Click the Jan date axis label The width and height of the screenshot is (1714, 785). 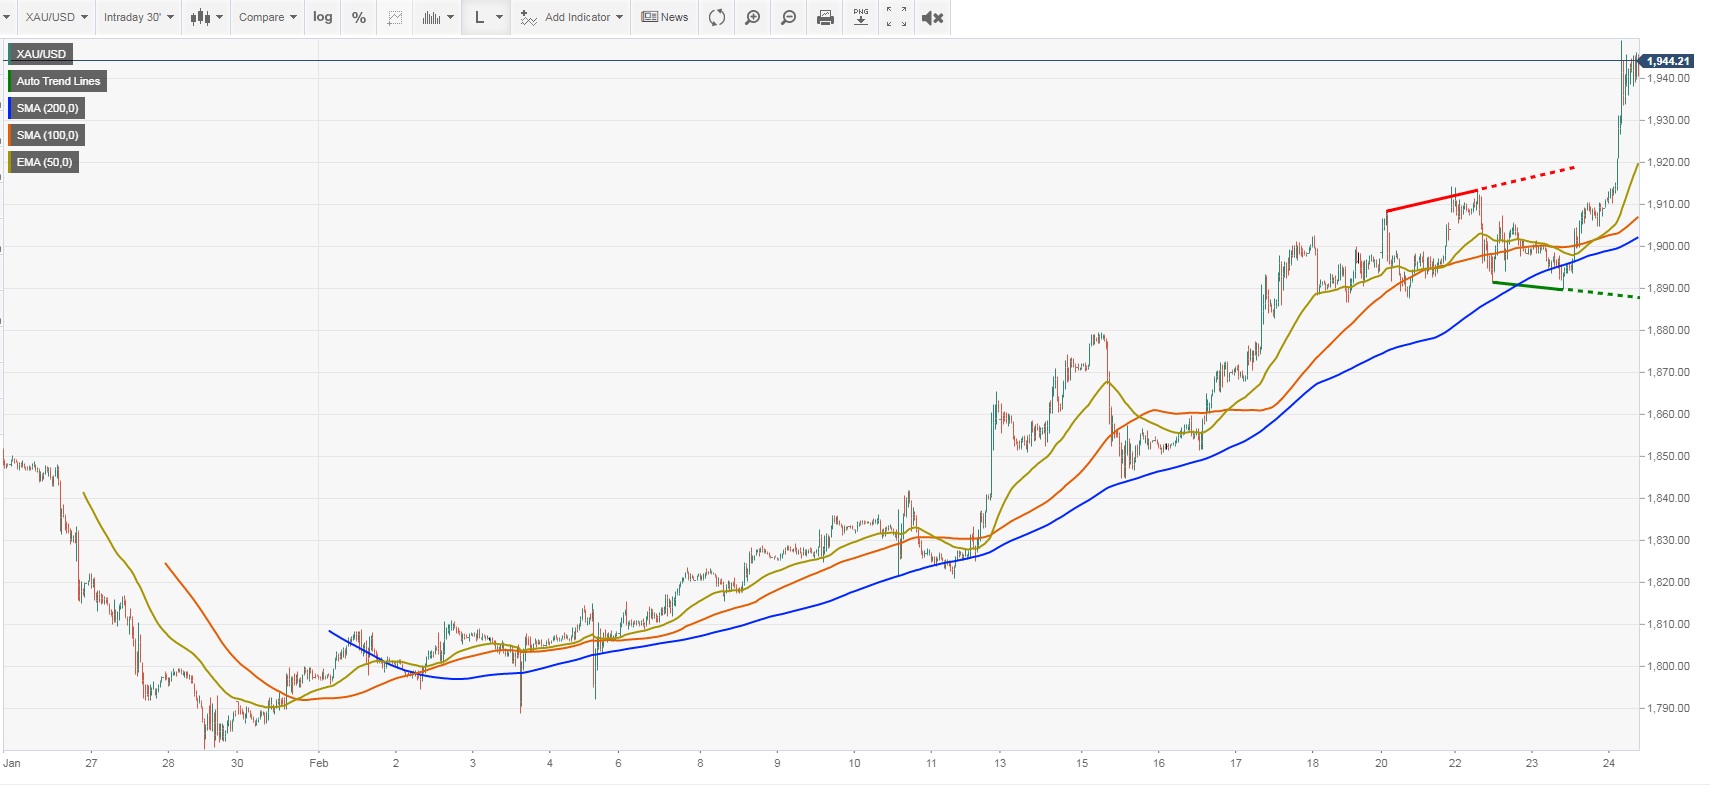tap(12, 763)
